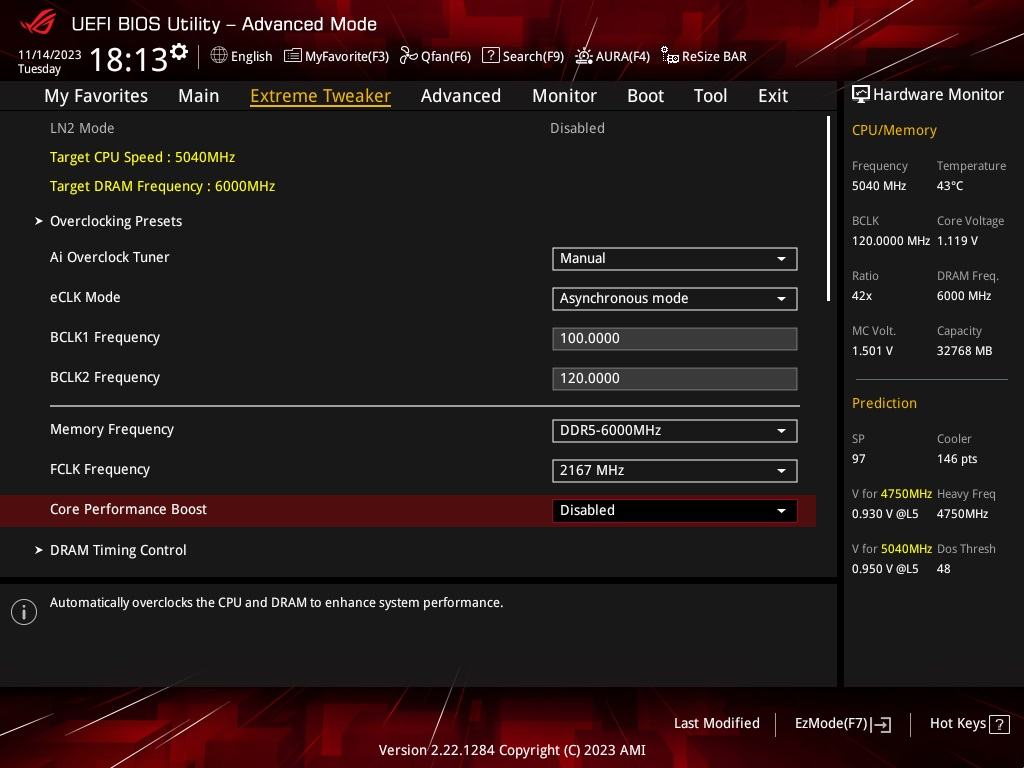1024x768 pixels.
Task: Open the Tool tab
Action: click(x=711, y=96)
